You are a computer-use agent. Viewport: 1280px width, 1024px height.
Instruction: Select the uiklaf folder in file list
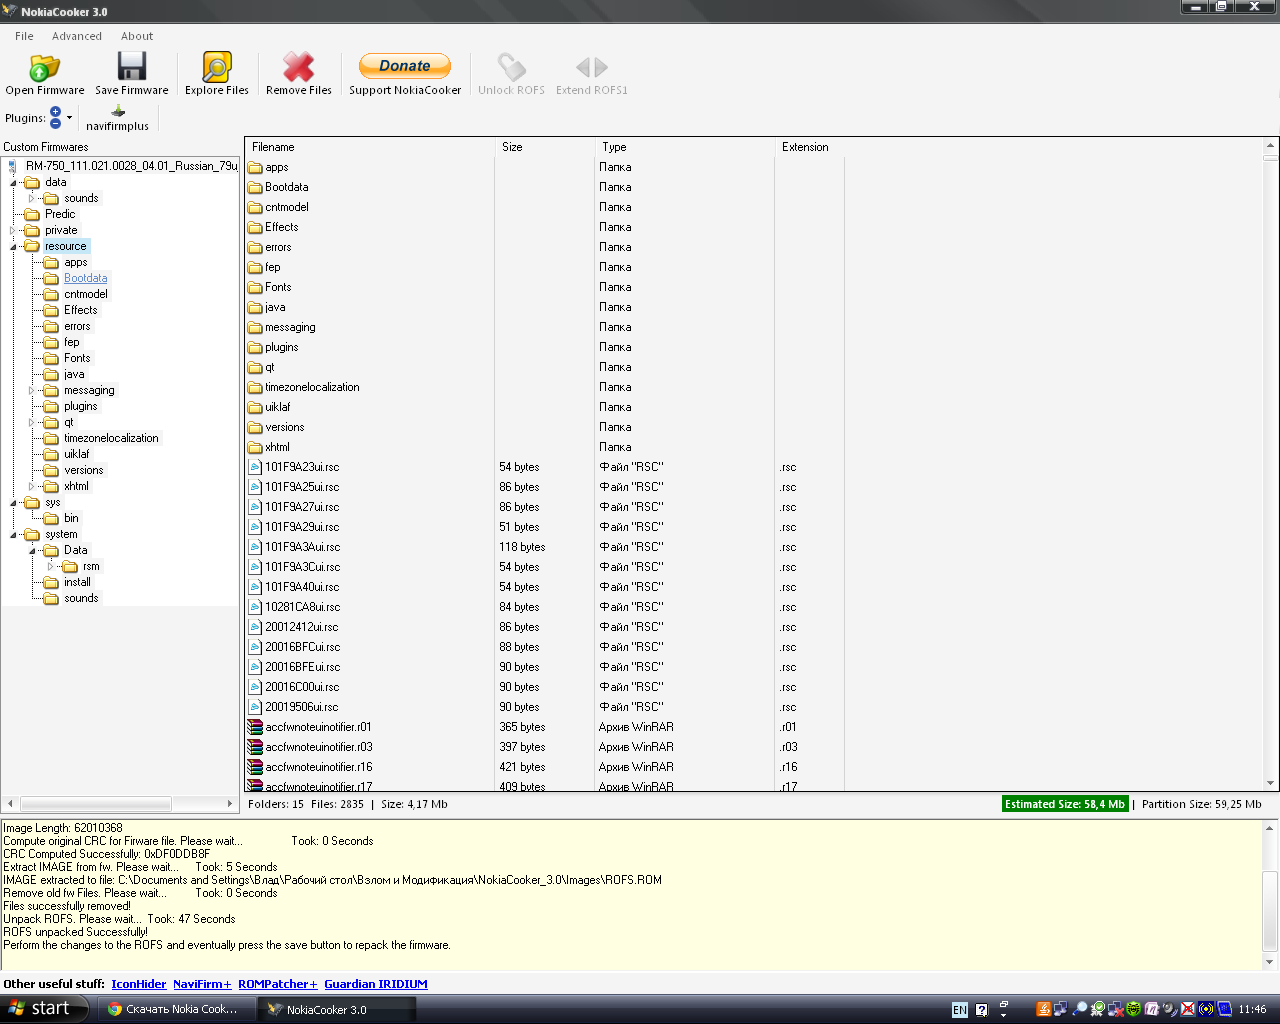[277, 407]
